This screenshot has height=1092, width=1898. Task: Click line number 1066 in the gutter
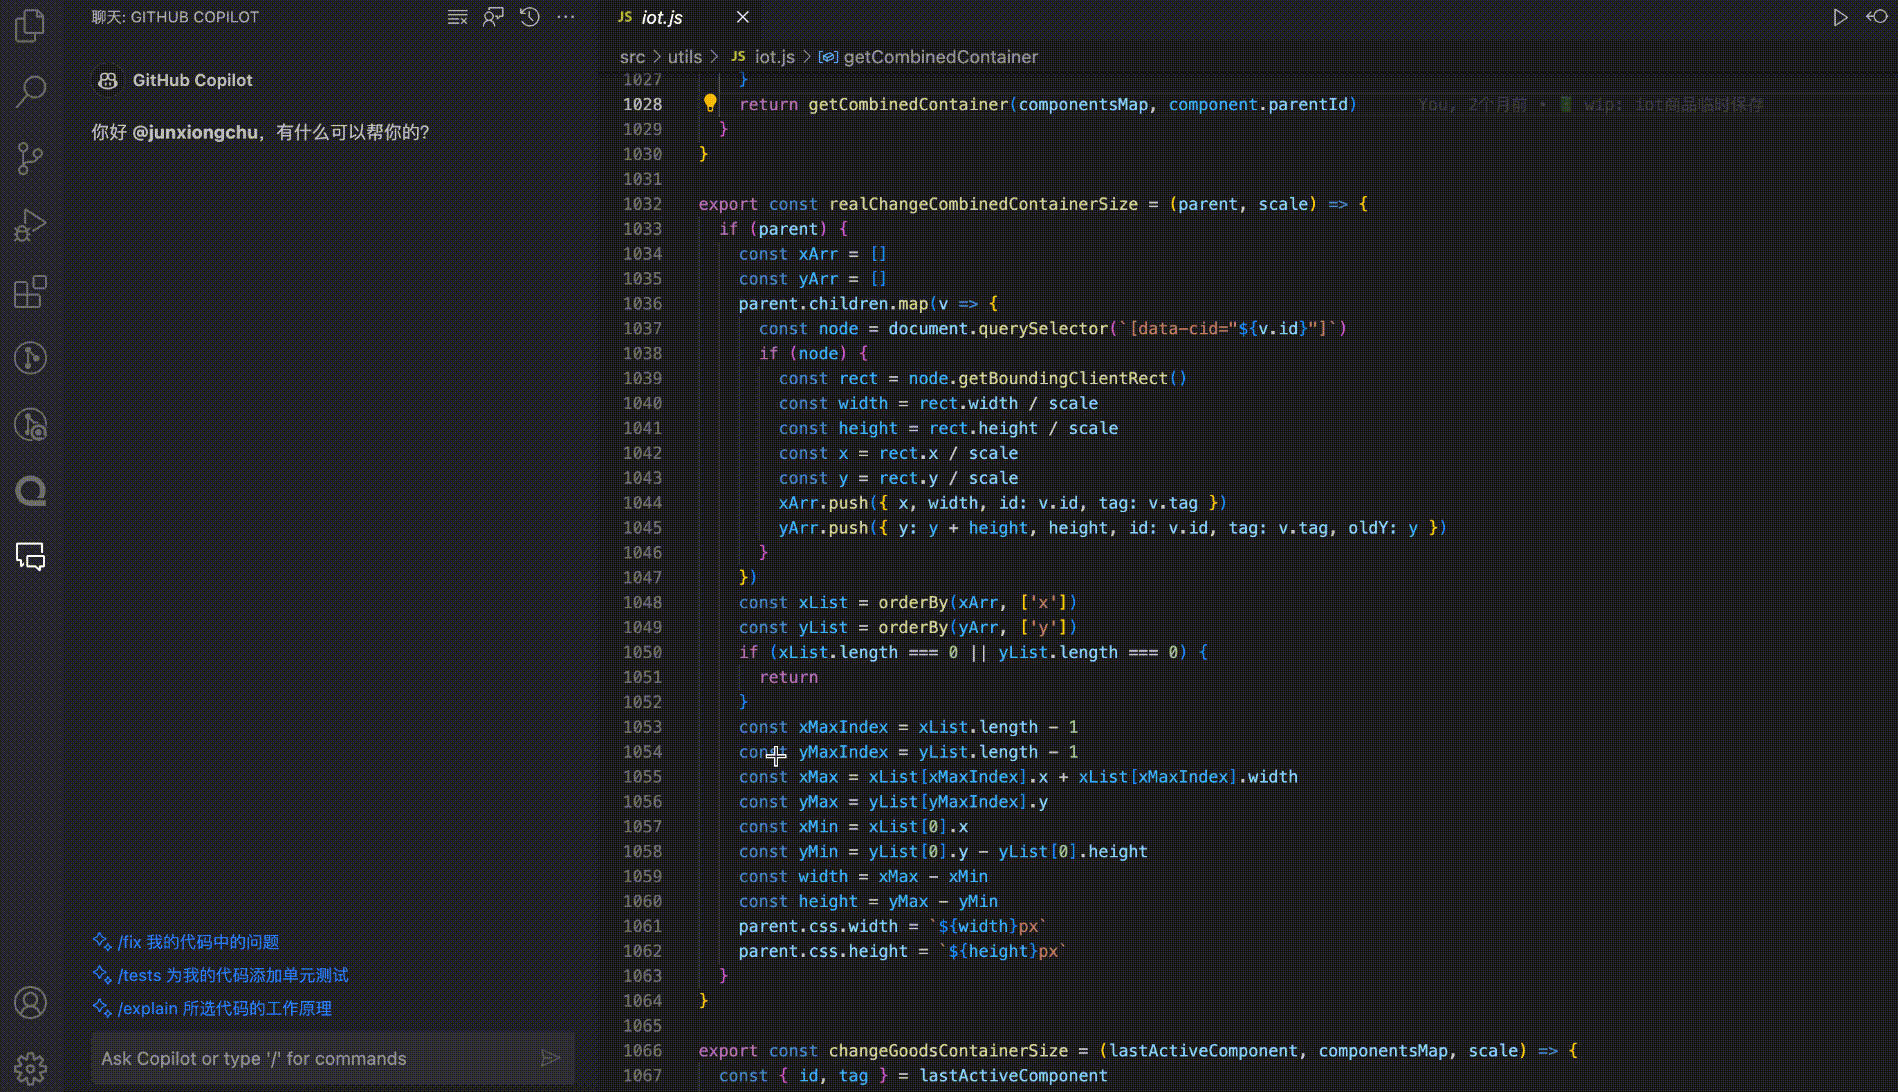(642, 1050)
